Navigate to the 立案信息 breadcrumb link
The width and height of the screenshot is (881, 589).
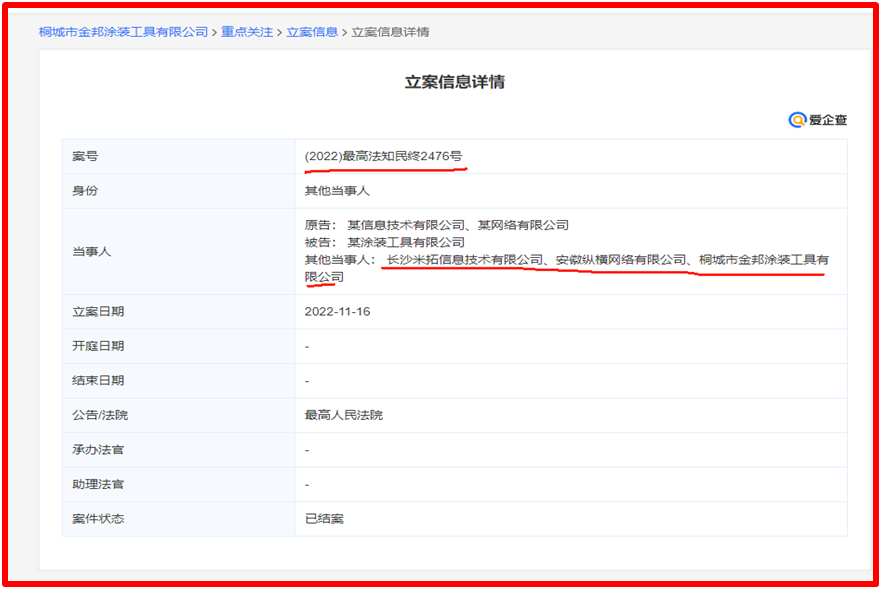coord(312,32)
